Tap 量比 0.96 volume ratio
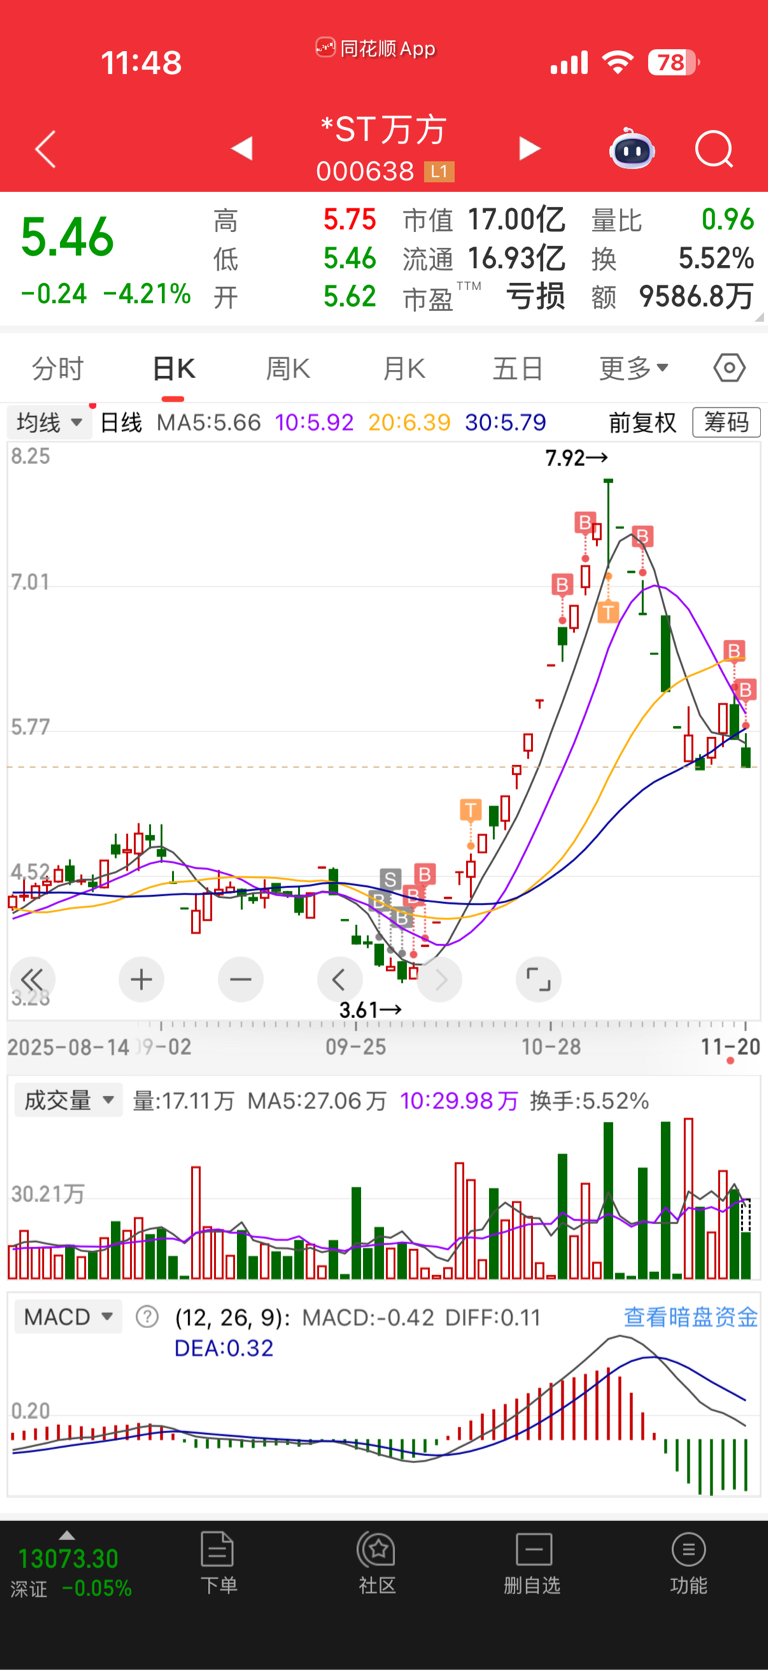 coord(672,219)
